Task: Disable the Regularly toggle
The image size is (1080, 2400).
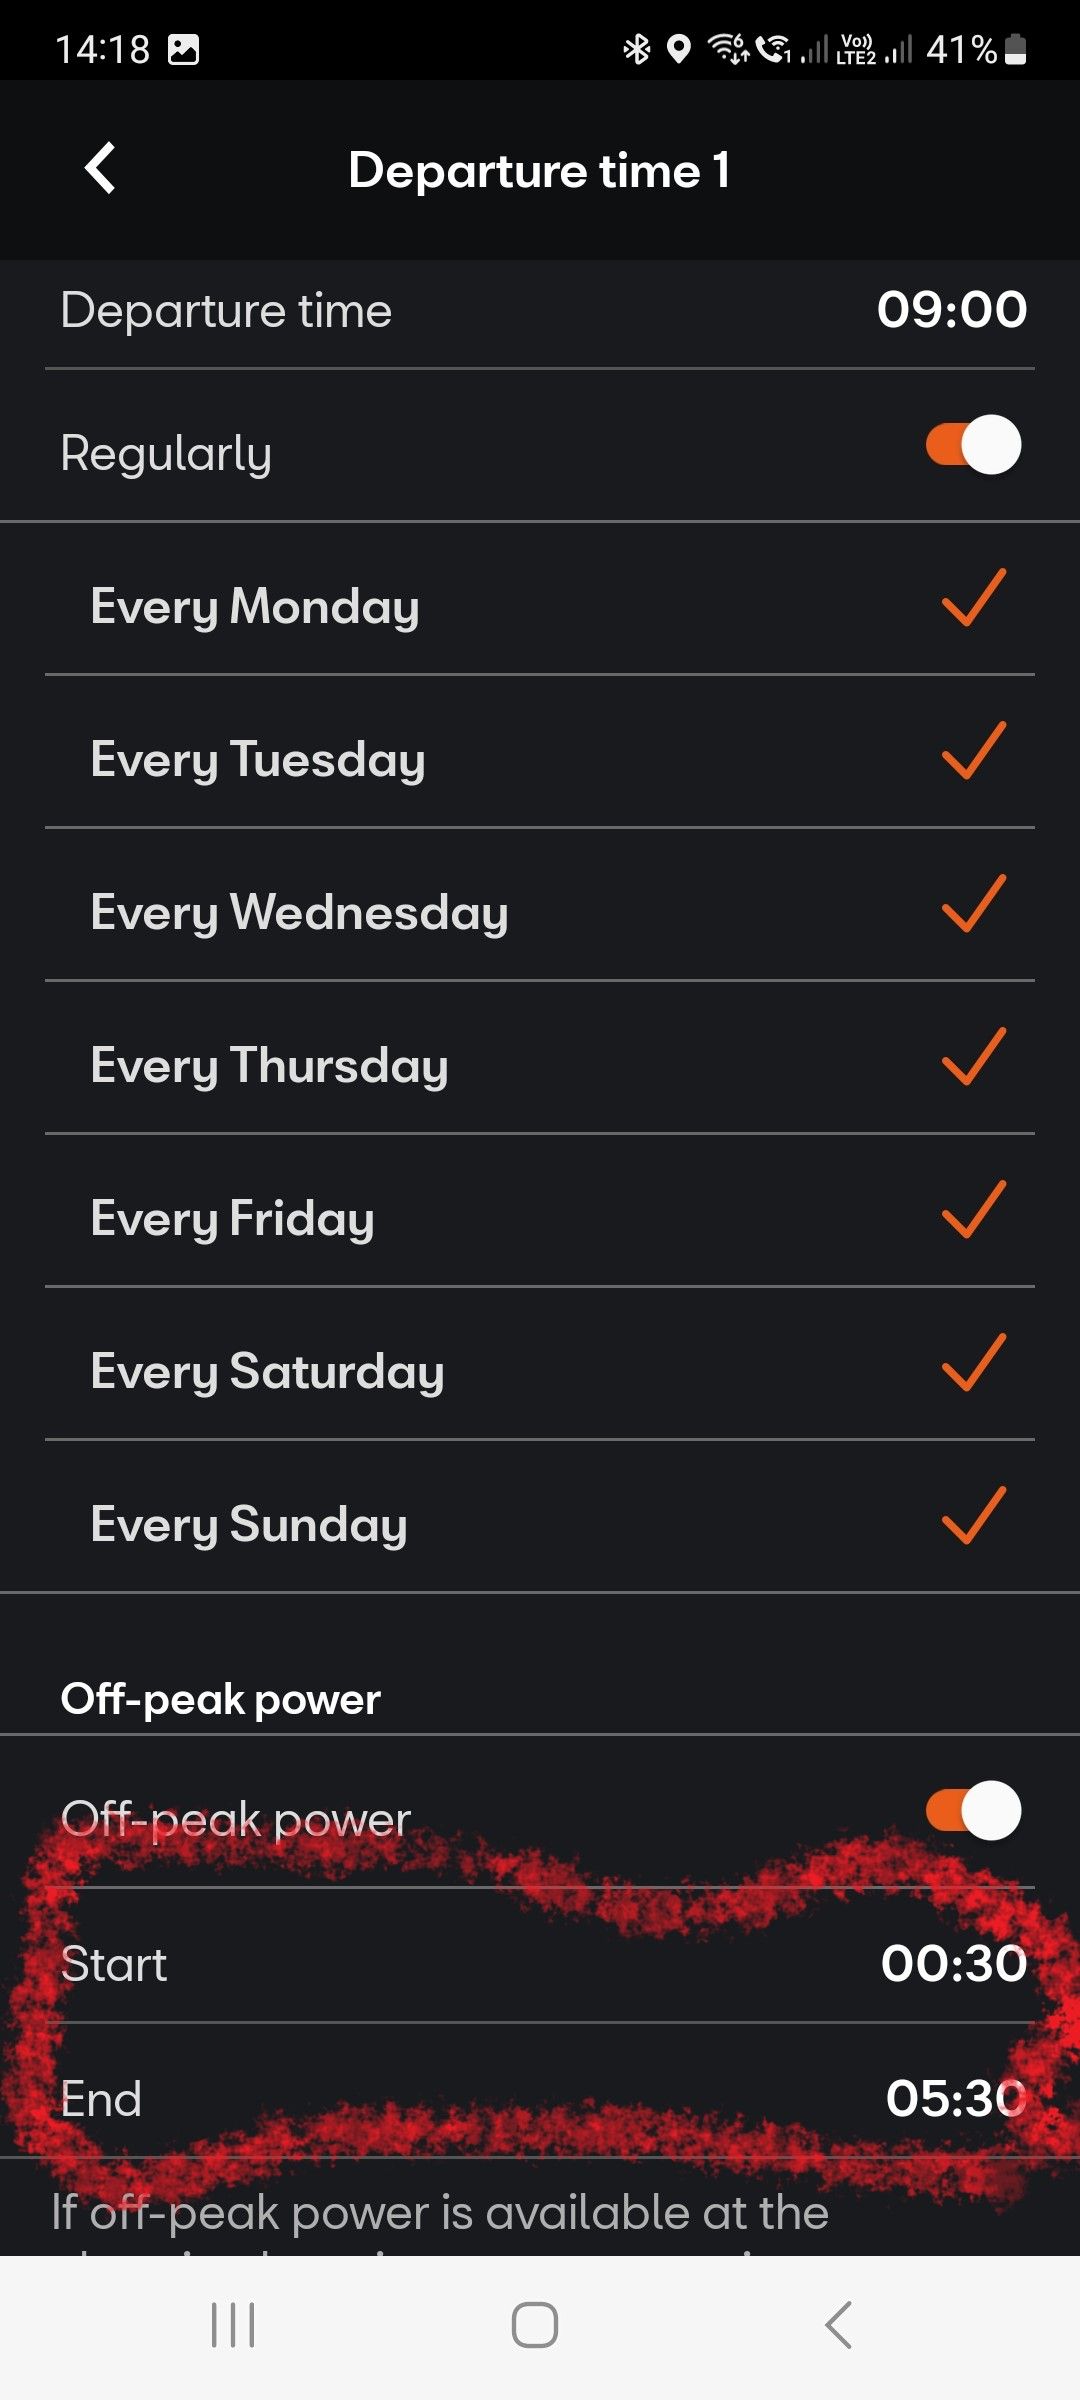Action: pyautogui.click(x=972, y=445)
